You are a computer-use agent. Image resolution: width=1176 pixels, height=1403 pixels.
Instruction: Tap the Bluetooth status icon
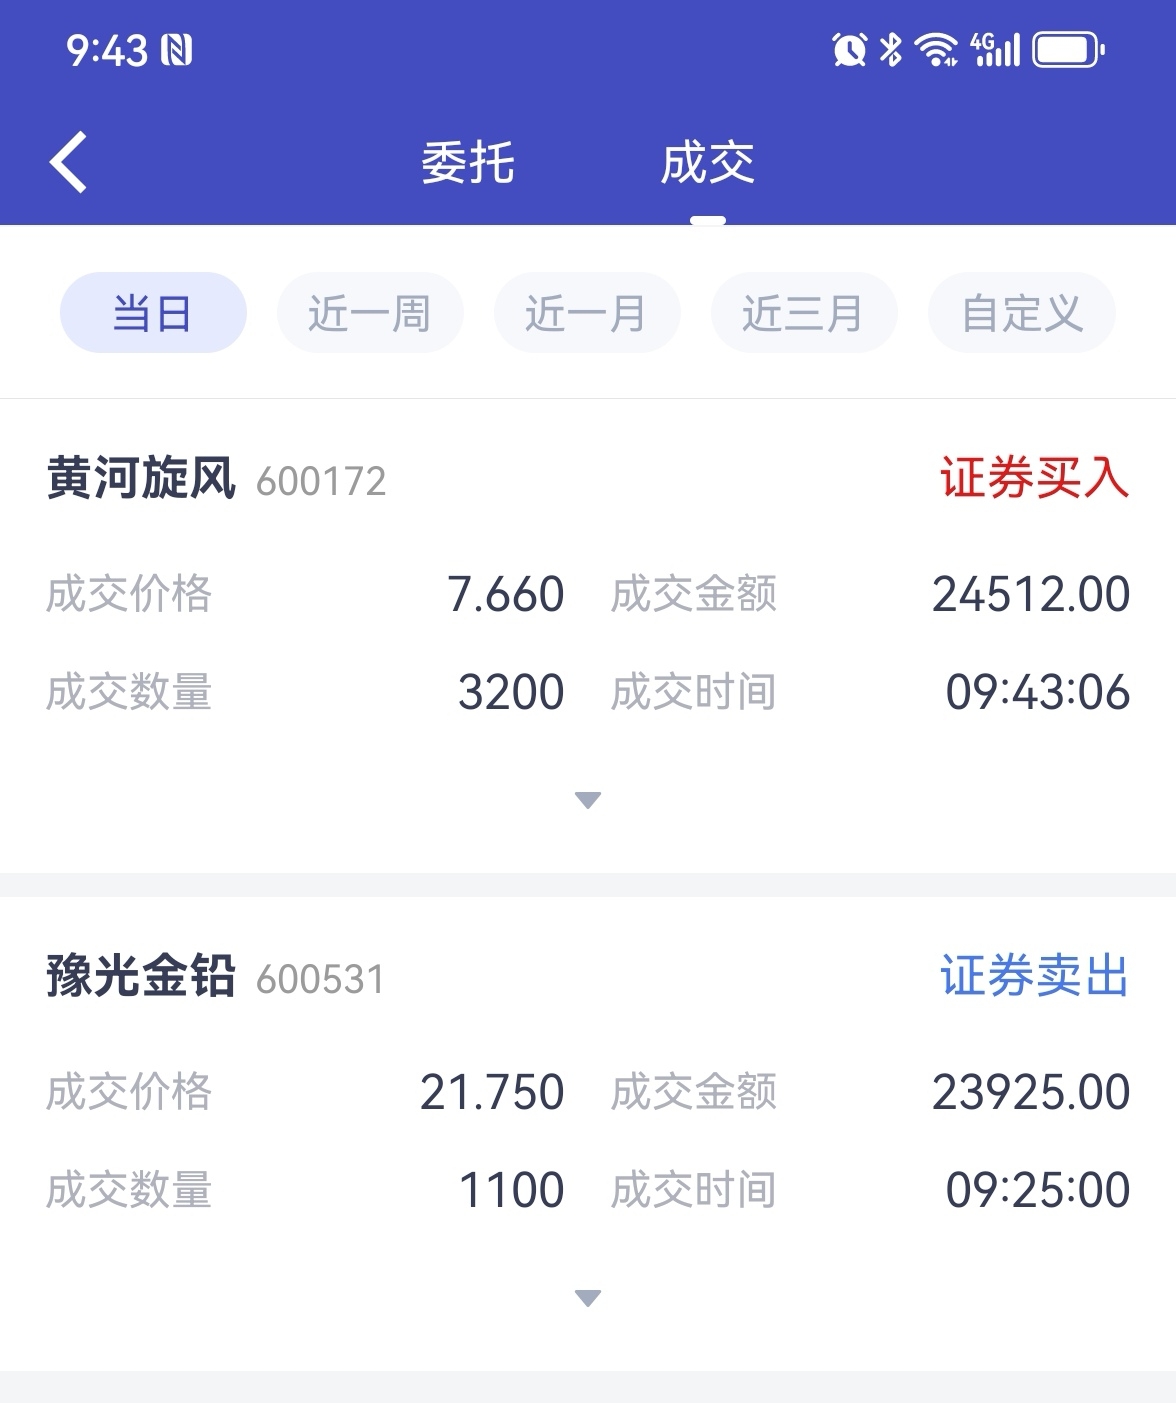coord(891,49)
